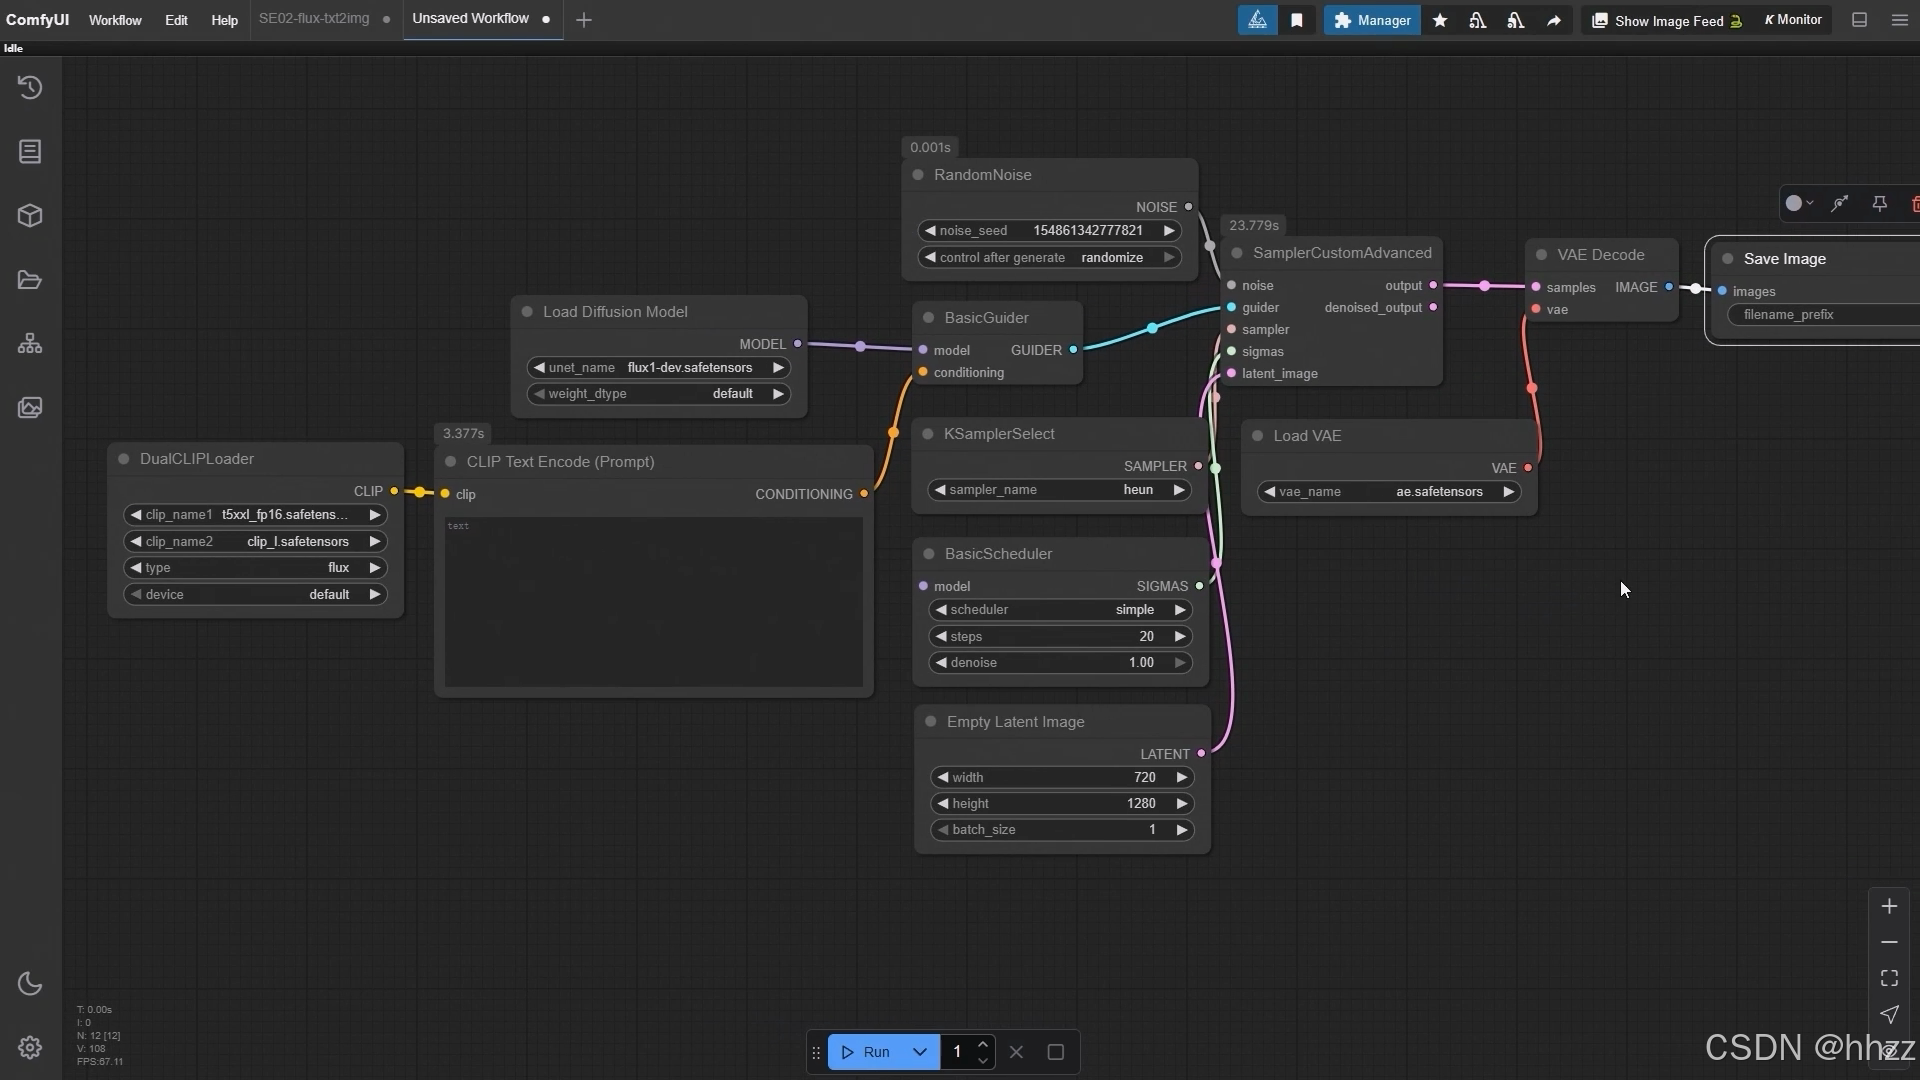This screenshot has height=1080, width=1920.
Task: Open settings gear icon in sidebar
Action: pos(30,1047)
